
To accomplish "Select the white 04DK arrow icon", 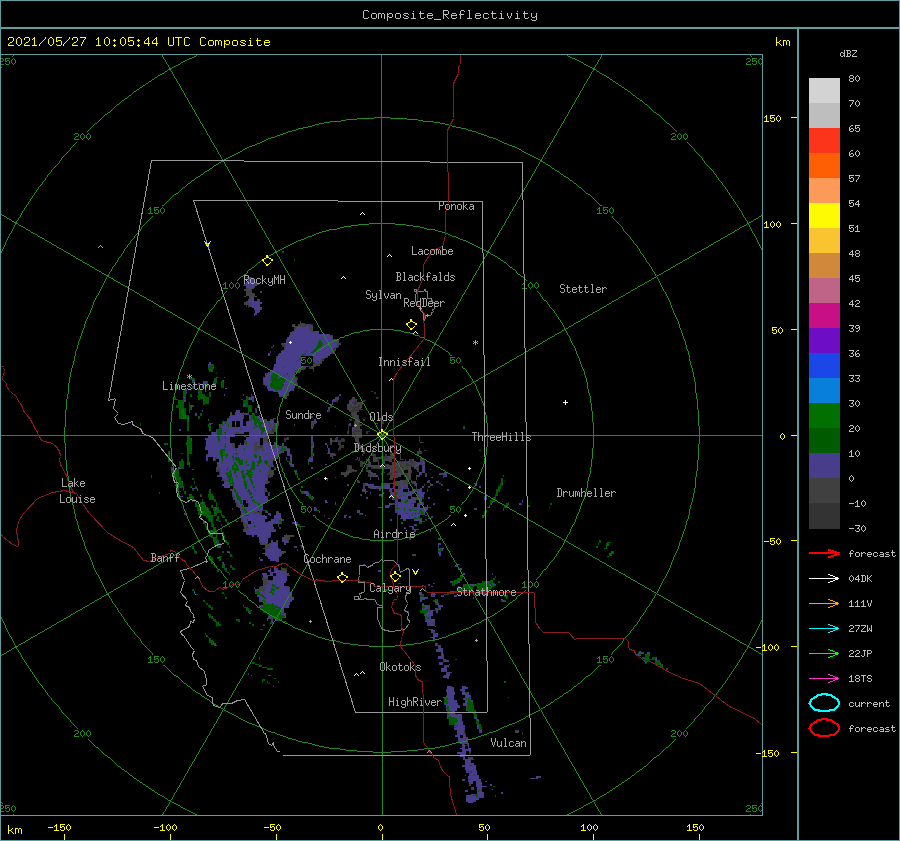I will 824,578.
